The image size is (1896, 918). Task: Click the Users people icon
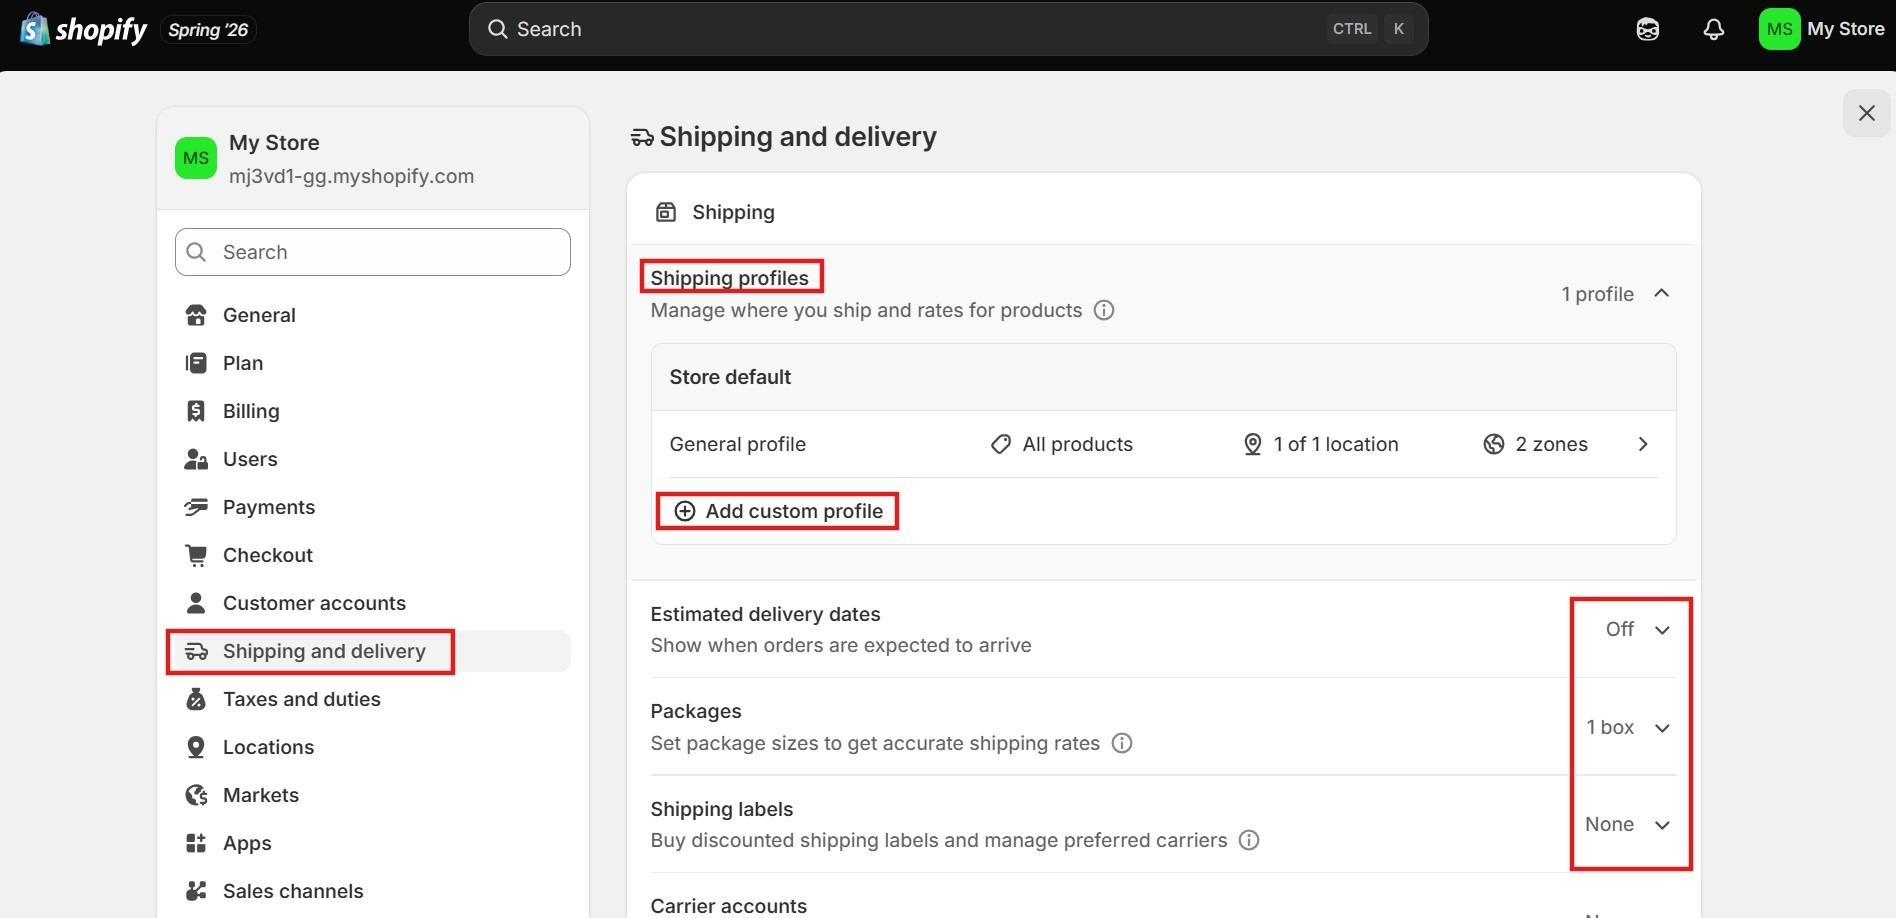coord(196,459)
